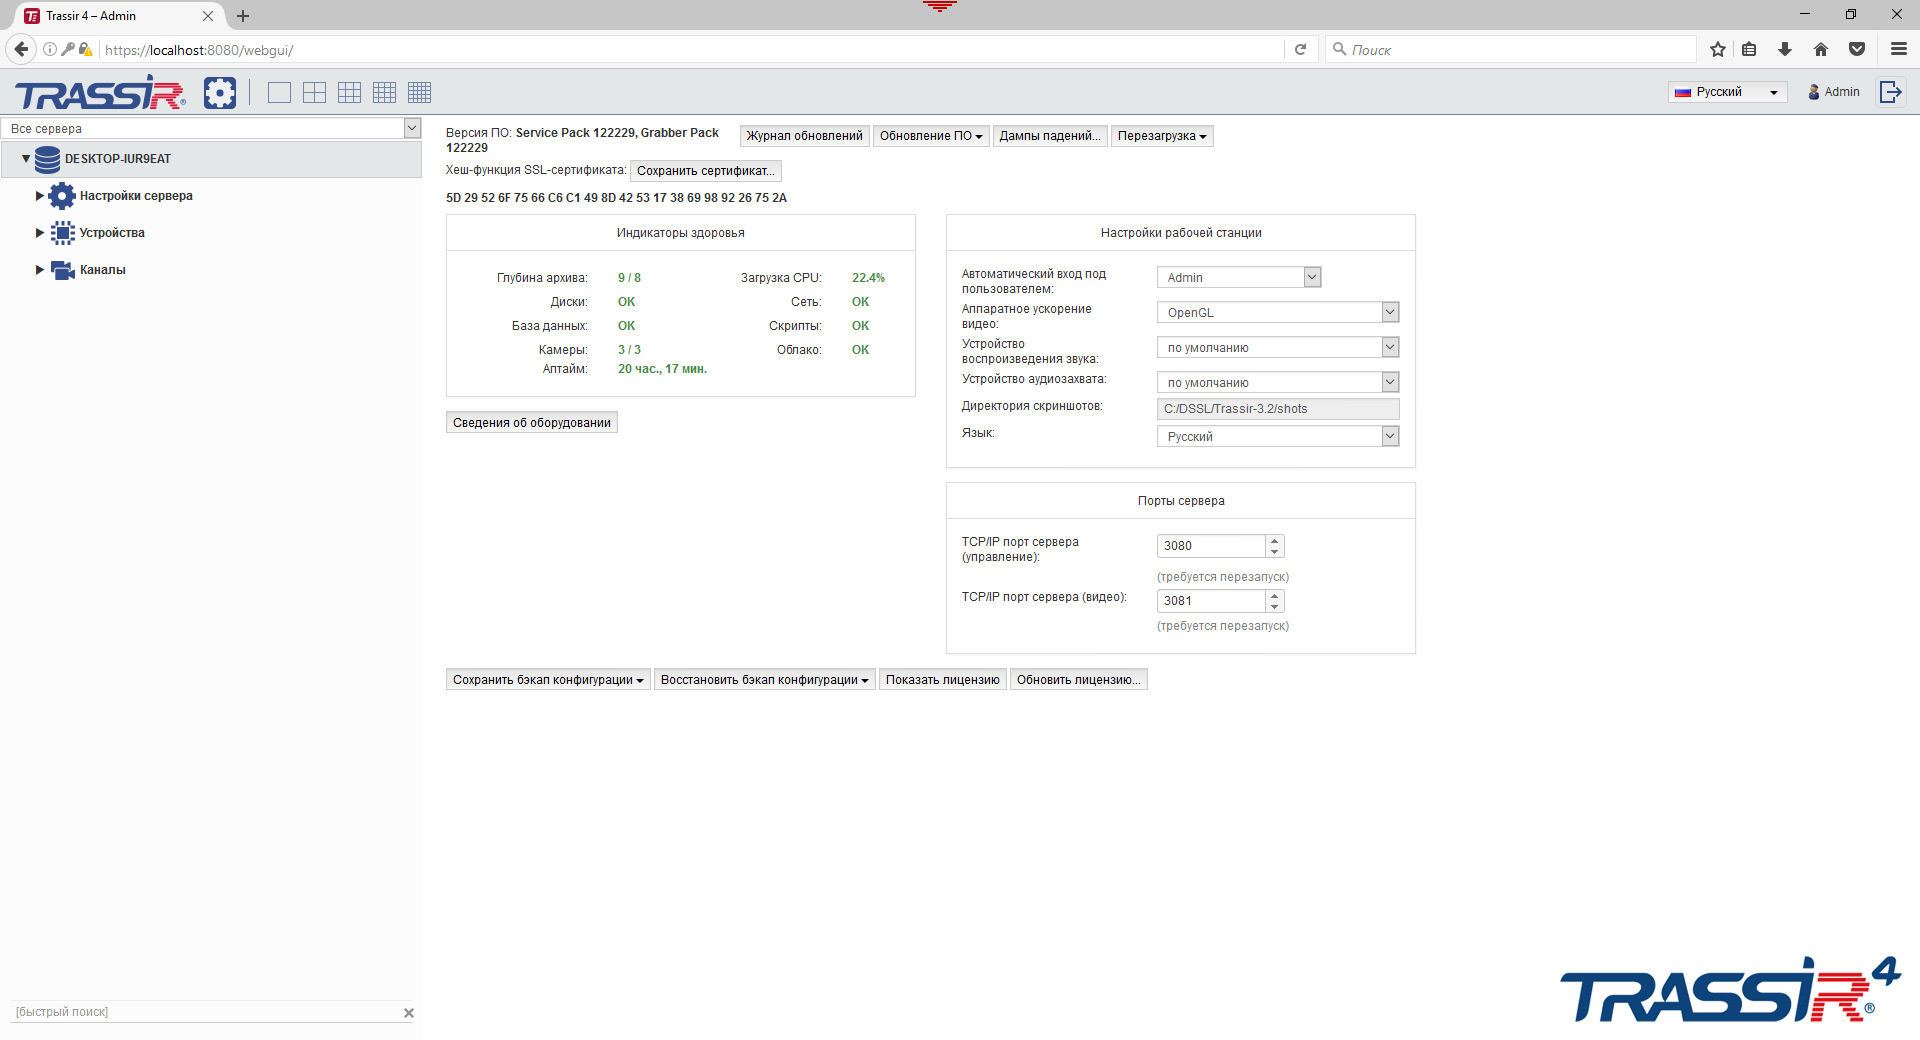Click the gear icon beside Настройки сервера
Screen dimensions: 1920x1040
click(62, 196)
